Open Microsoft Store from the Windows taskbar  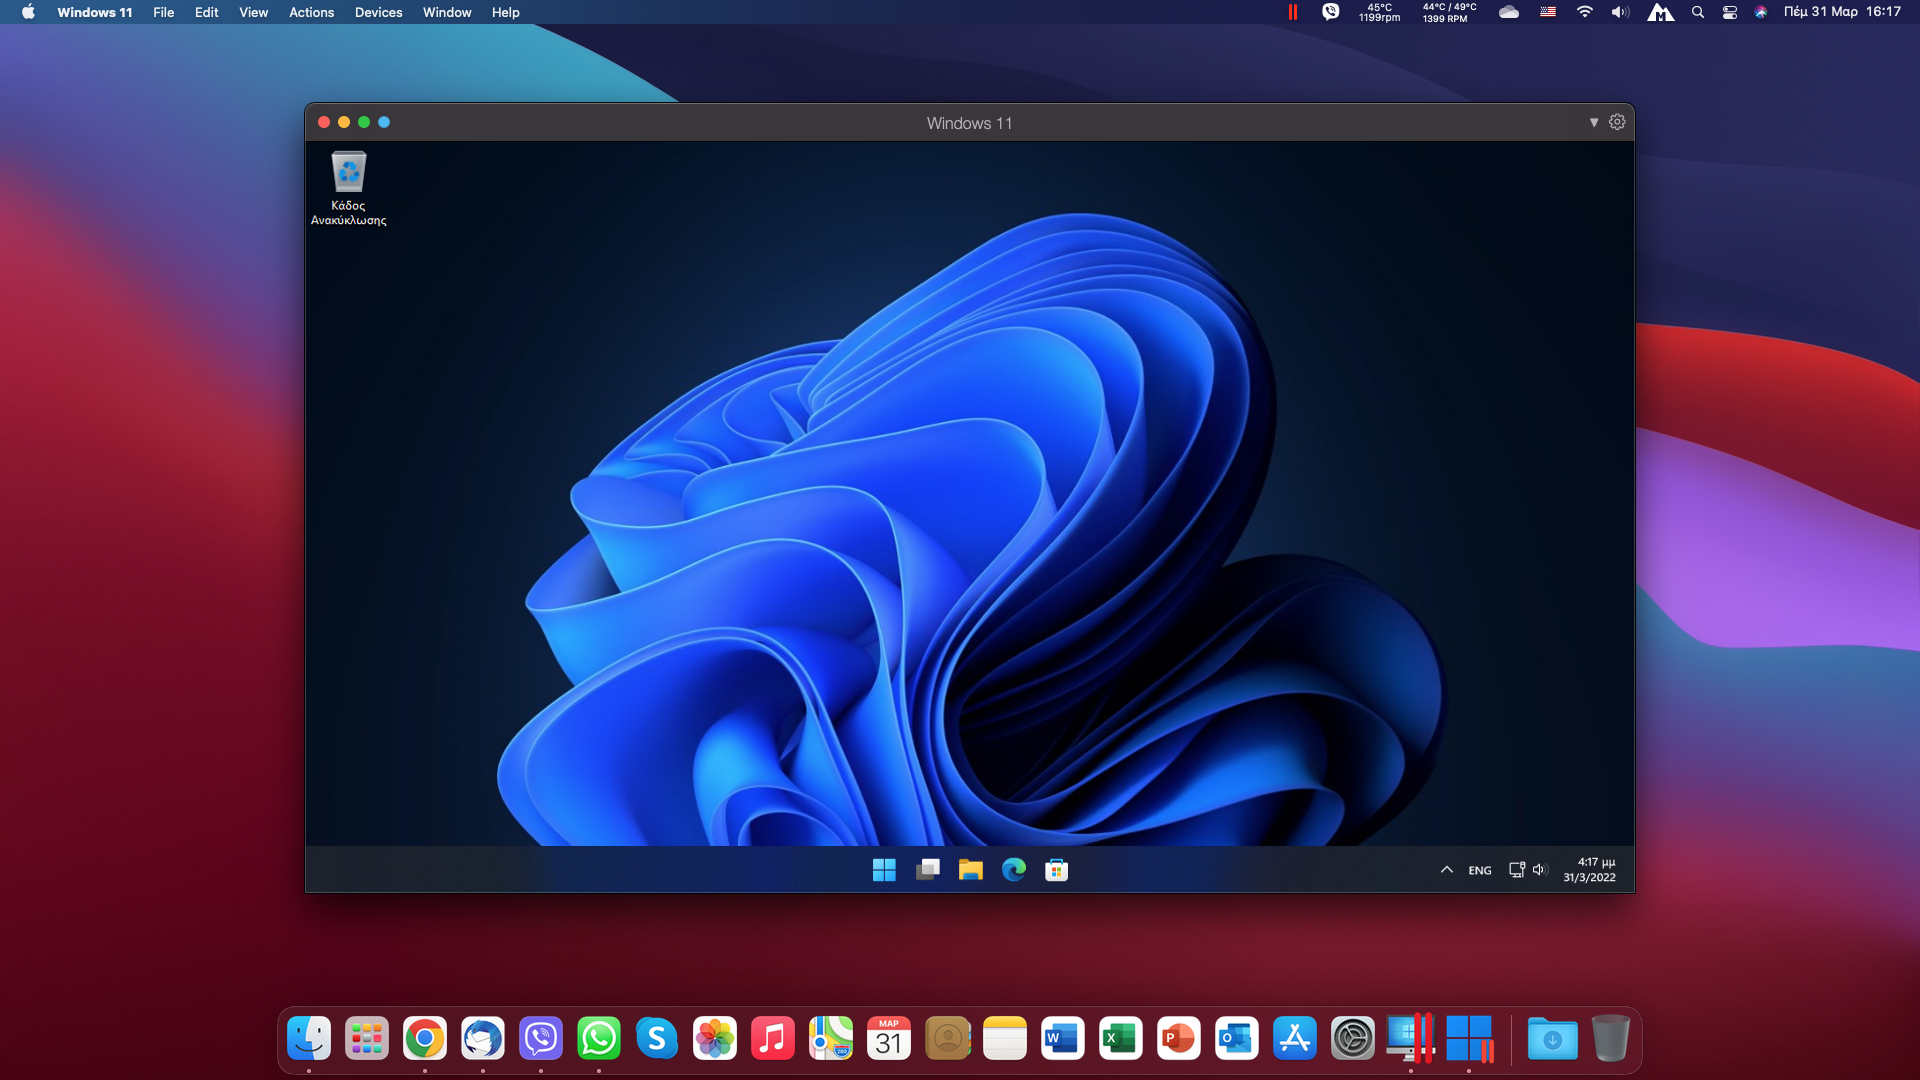pos(1056,870)
